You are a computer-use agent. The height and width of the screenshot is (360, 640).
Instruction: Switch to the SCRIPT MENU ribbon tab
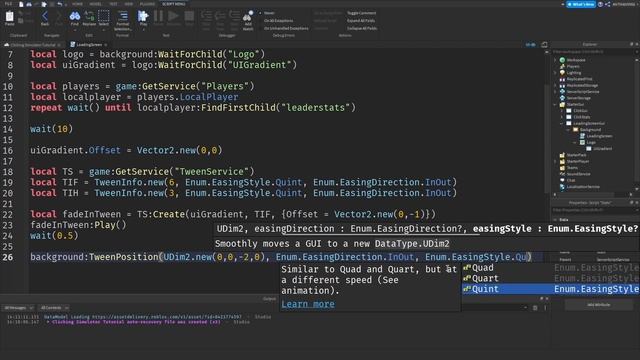(x=173, y=4)
